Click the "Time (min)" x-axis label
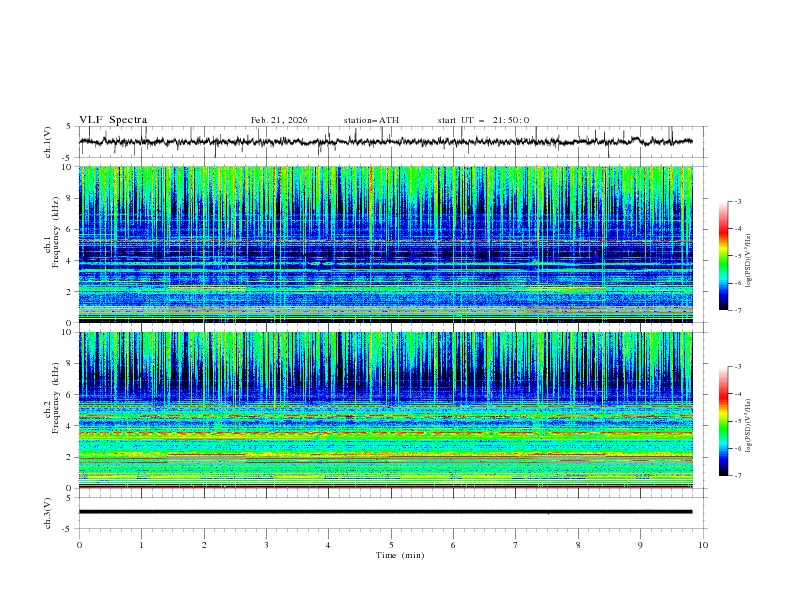The height and width of the screenshot is (612, 792). (x=400, y=555)
